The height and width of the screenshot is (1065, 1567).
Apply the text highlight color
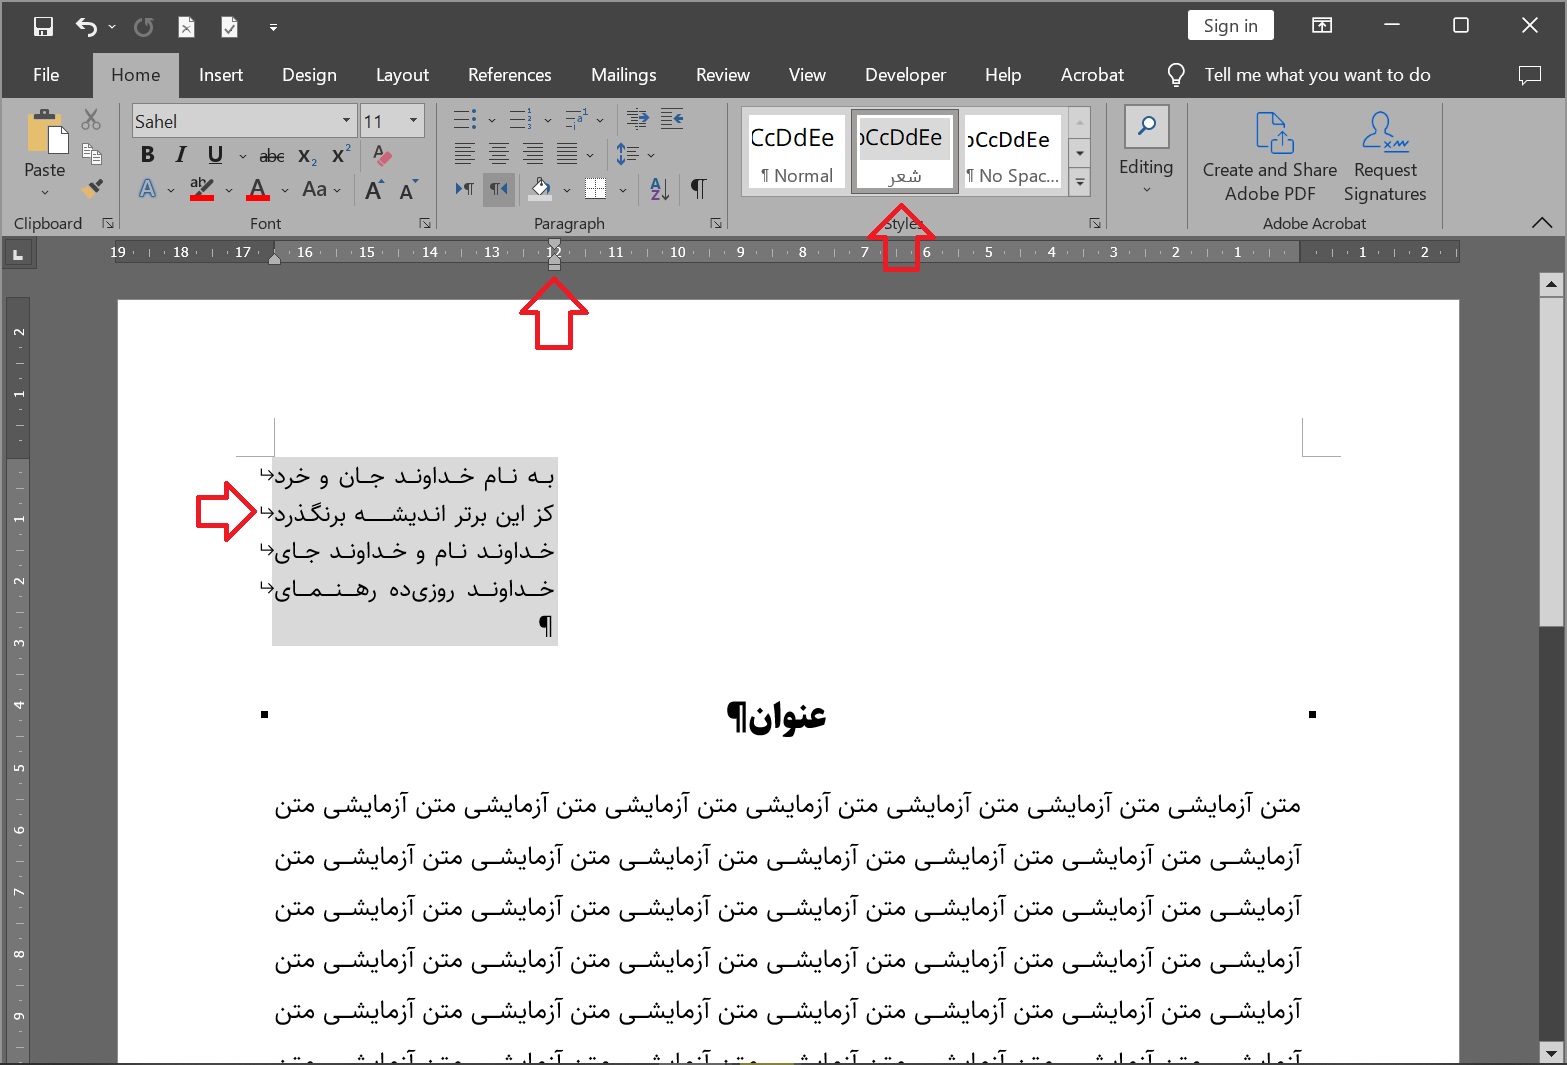click(202, 188)
